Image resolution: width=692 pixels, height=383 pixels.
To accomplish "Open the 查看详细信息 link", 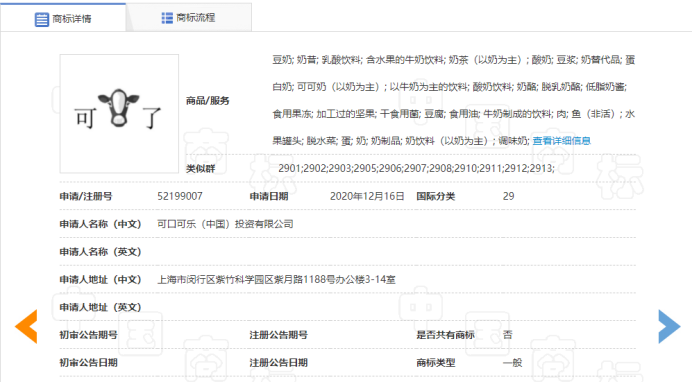I will pyautogui.click(x=561, y=141).
